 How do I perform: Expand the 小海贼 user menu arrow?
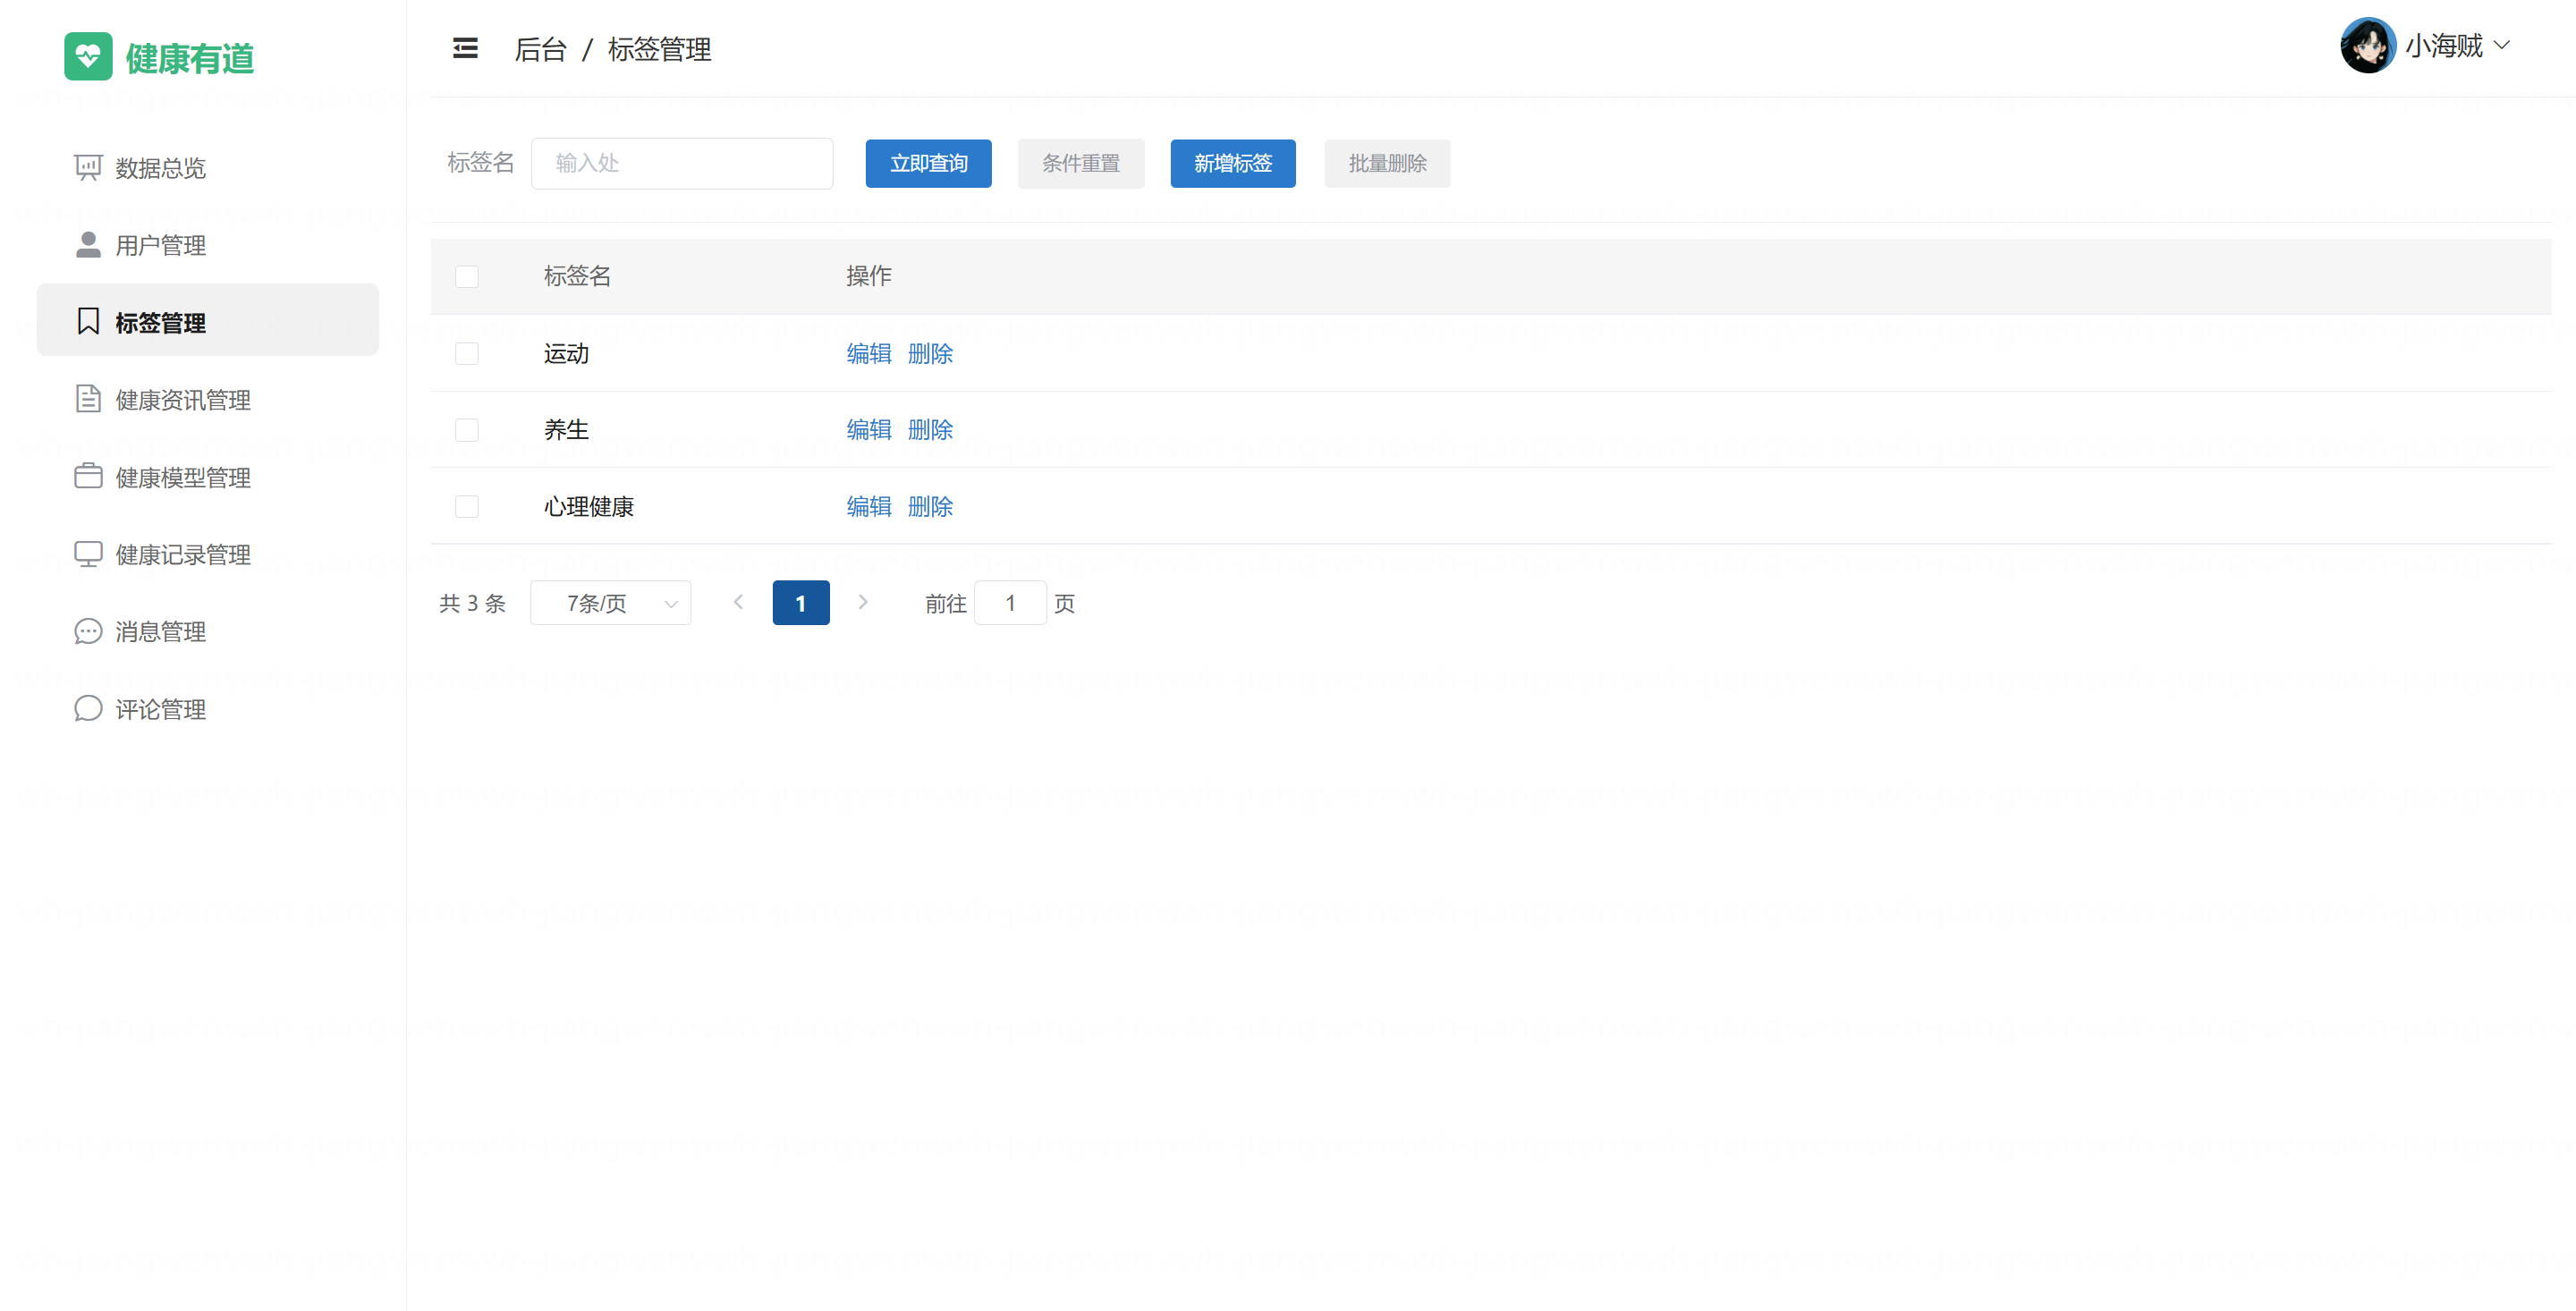tap(2503, 45)
